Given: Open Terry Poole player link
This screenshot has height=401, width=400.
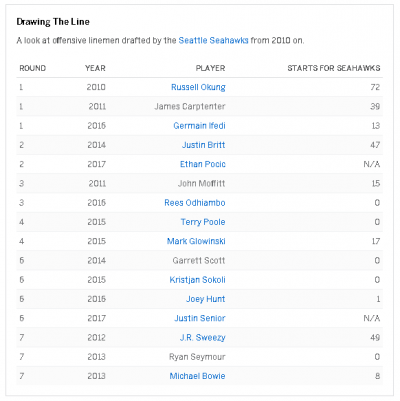Looking at the screenshot, I should 203,222.
